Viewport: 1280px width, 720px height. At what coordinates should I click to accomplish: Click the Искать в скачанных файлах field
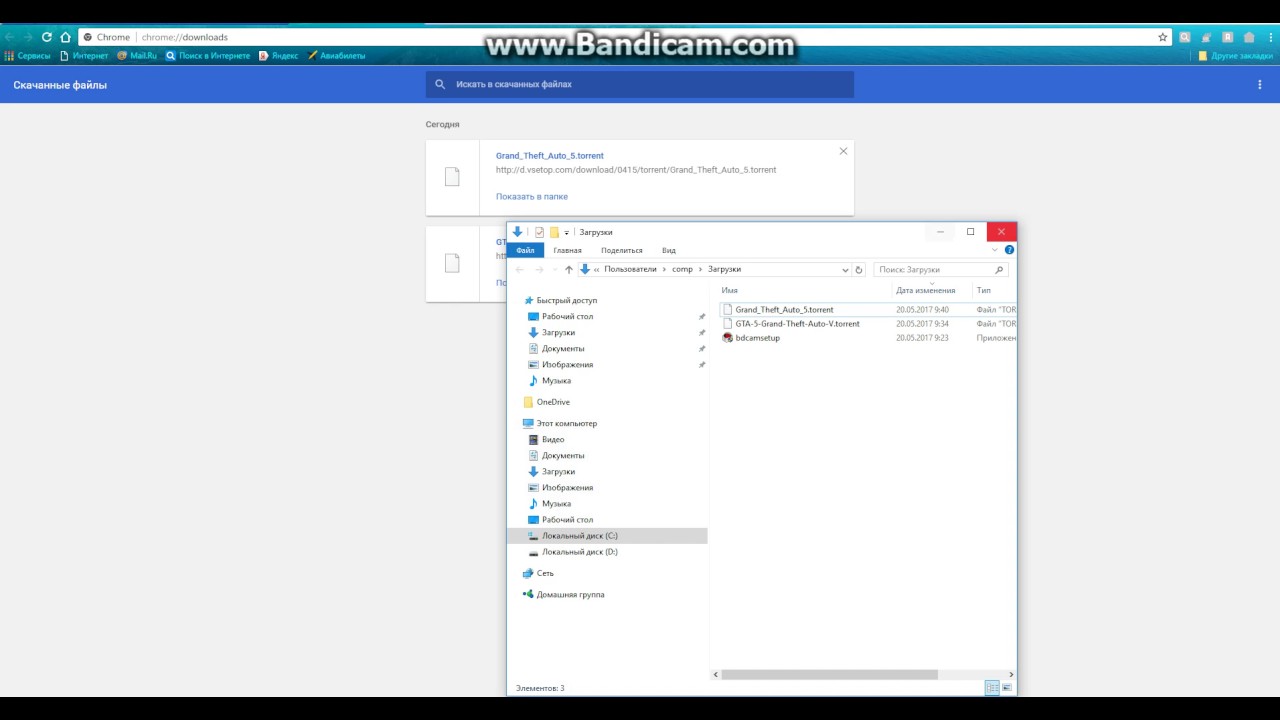click(x=640, y=85)
